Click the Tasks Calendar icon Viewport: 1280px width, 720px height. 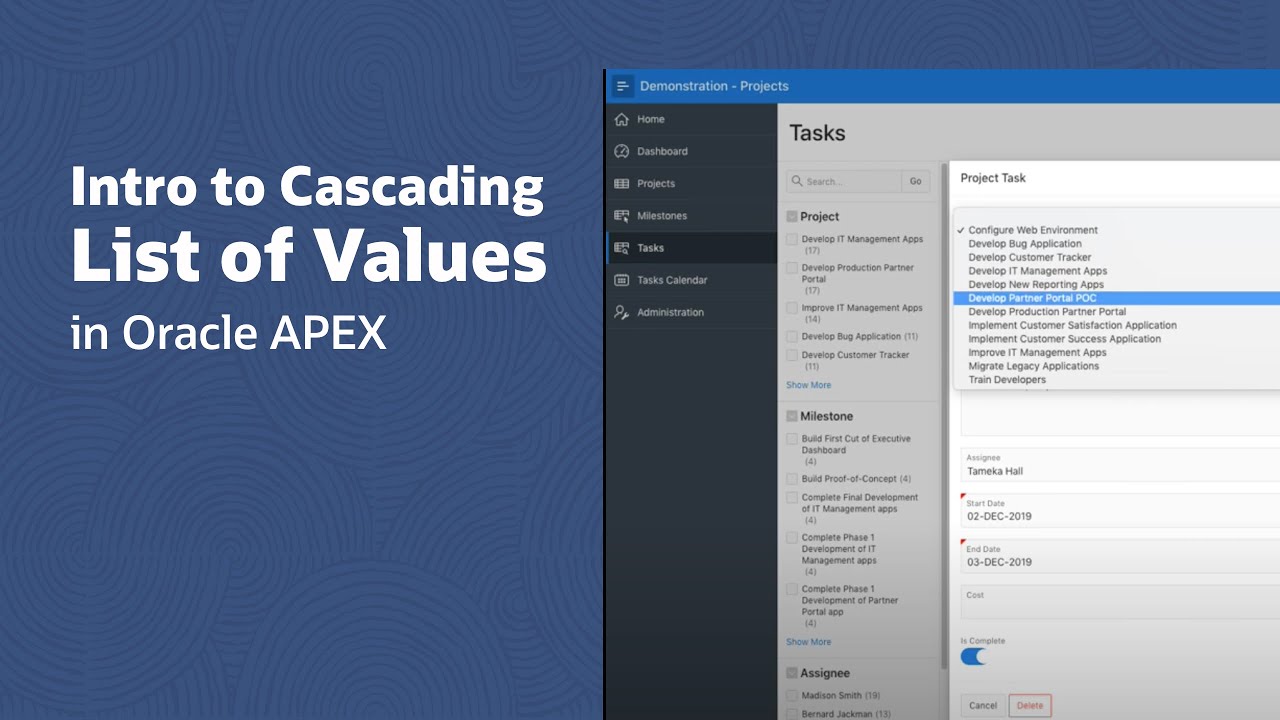click(x=621, y=280)
